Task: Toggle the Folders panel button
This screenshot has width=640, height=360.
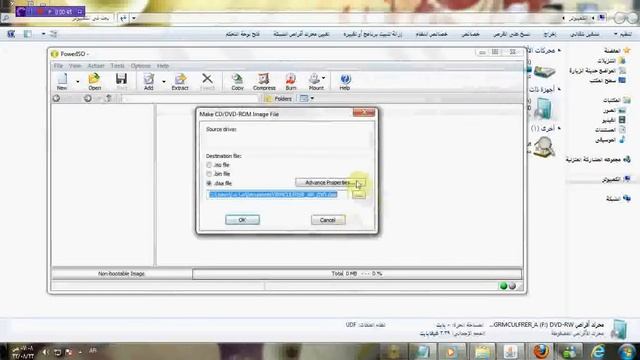Action: (278, 98)
